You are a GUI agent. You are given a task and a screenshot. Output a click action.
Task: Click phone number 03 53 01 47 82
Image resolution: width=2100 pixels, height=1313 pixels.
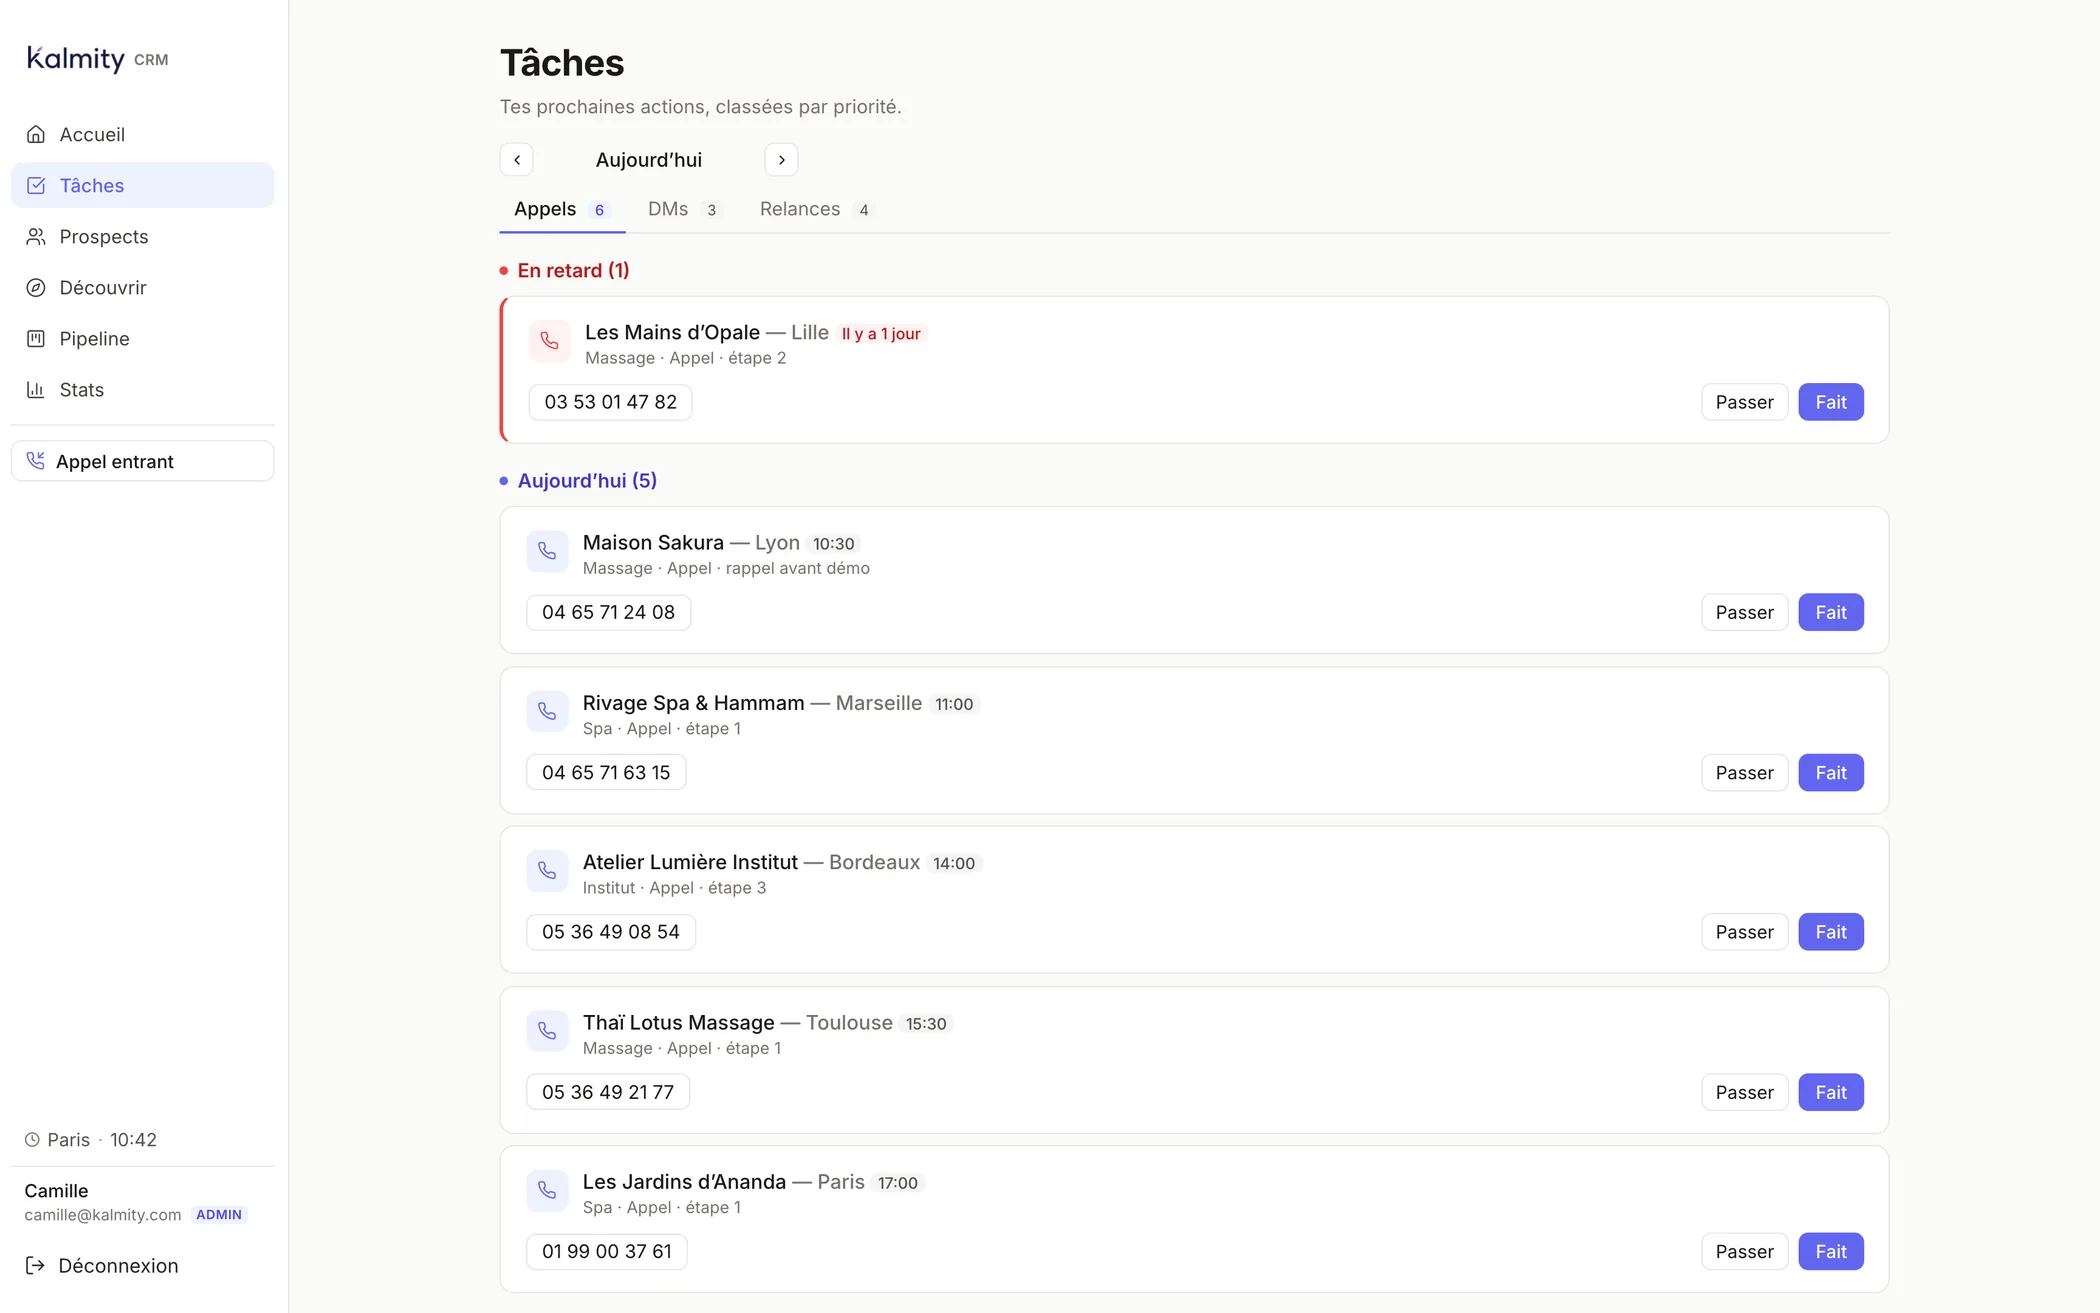(x=610, y=402)
